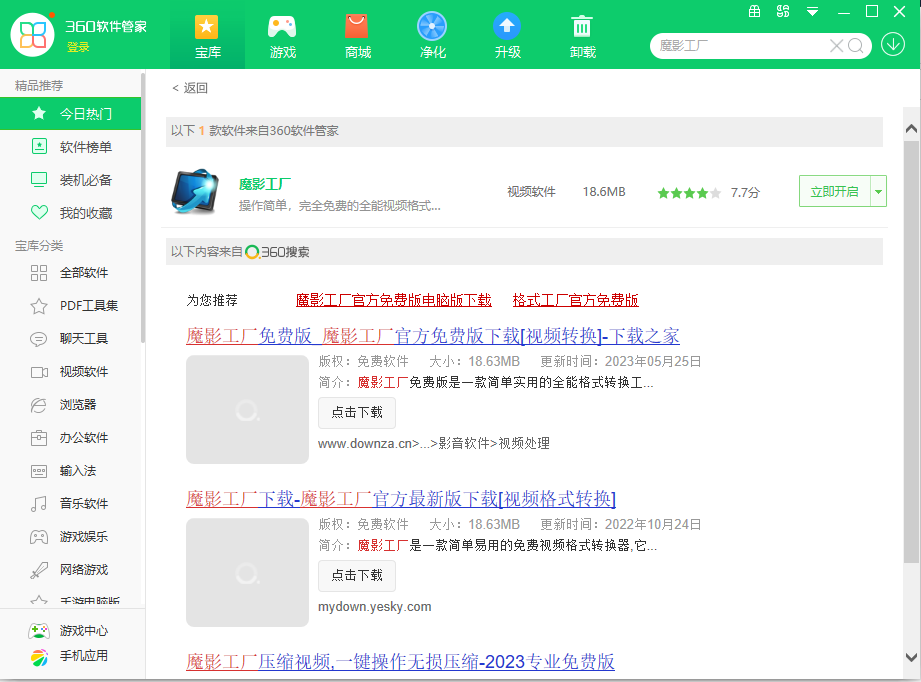This screenshot has width=921, height=682.
Task: Open 游戏中心 at sidebar bottom
Action: point(69,631)
